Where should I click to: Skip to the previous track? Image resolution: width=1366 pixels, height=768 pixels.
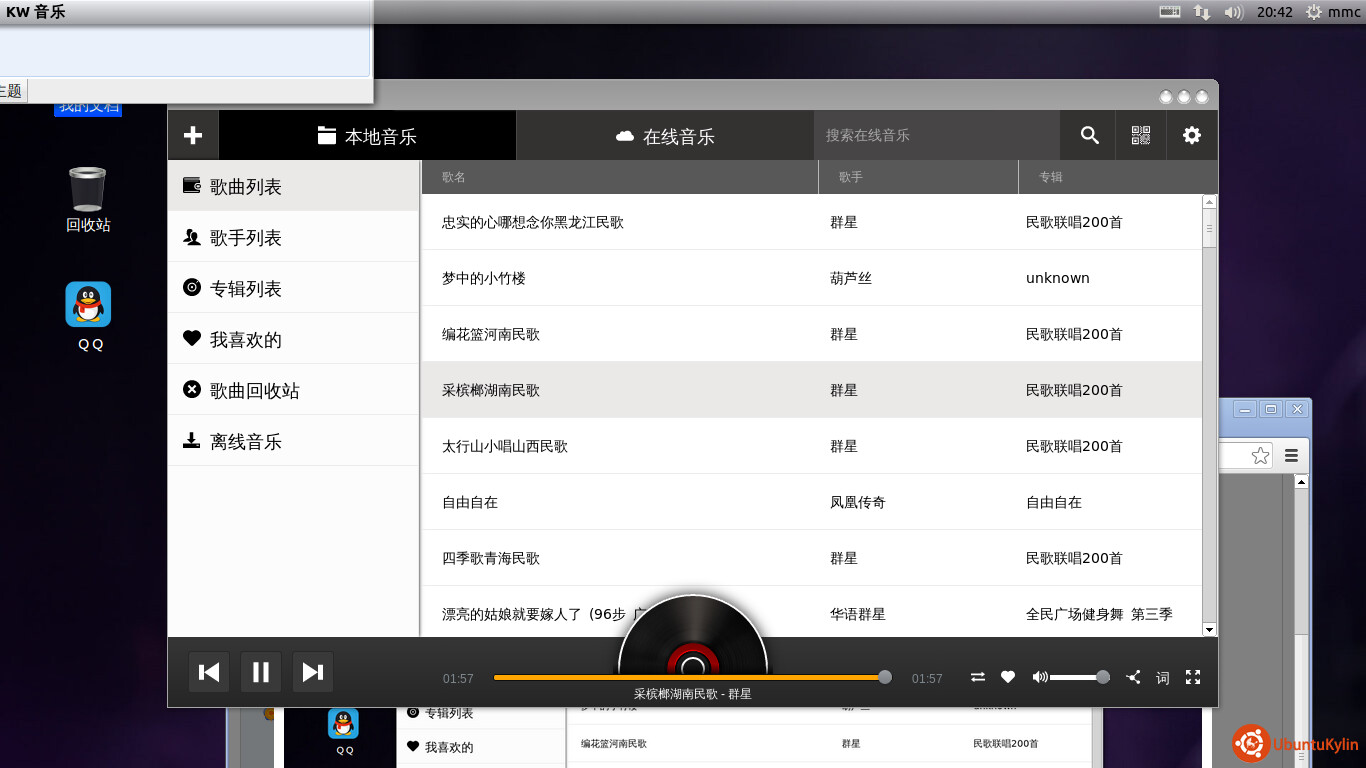coord(209,672)
